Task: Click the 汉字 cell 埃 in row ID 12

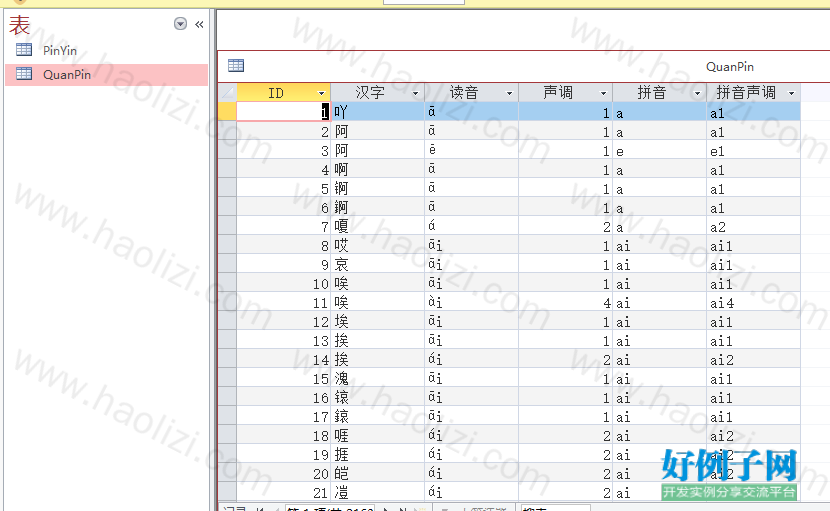Action: (x=378, y=322)
